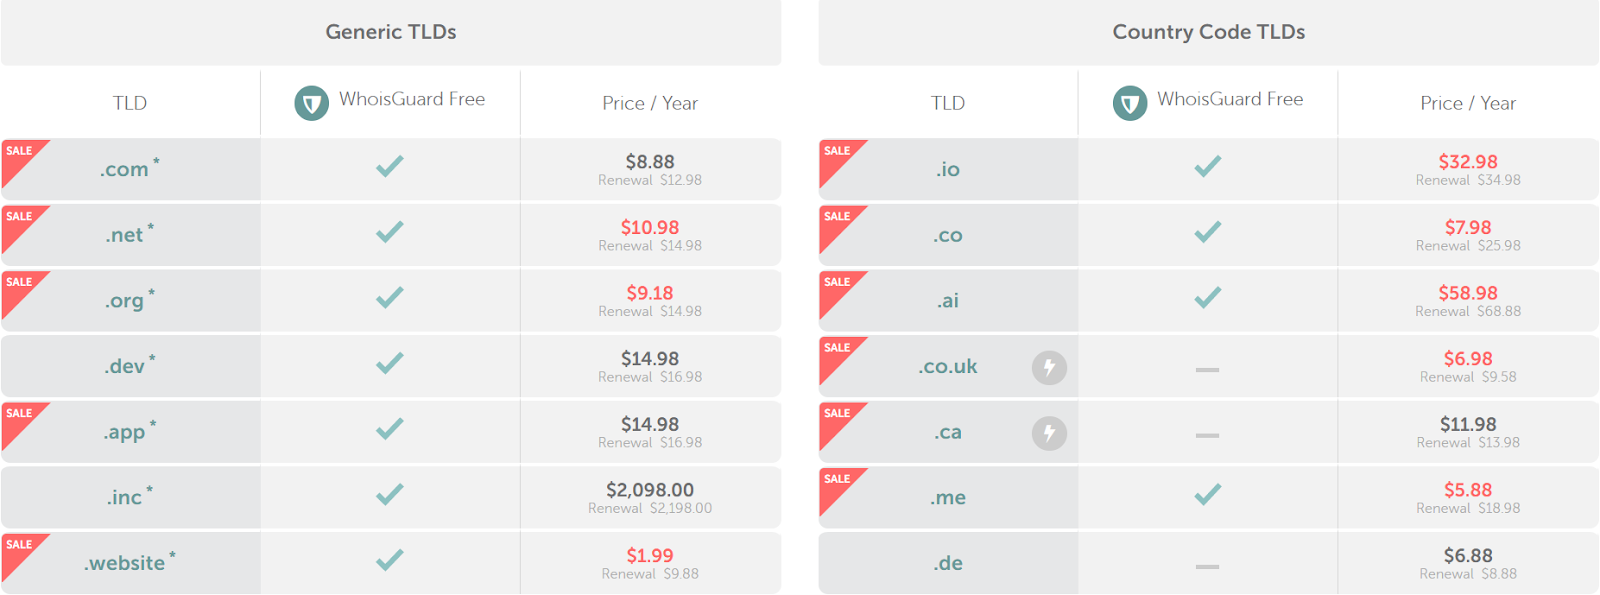The image size is (1600, 595).
Task: Click the WhoisGuard dash for .de
Action: [x=1208, y=566]
